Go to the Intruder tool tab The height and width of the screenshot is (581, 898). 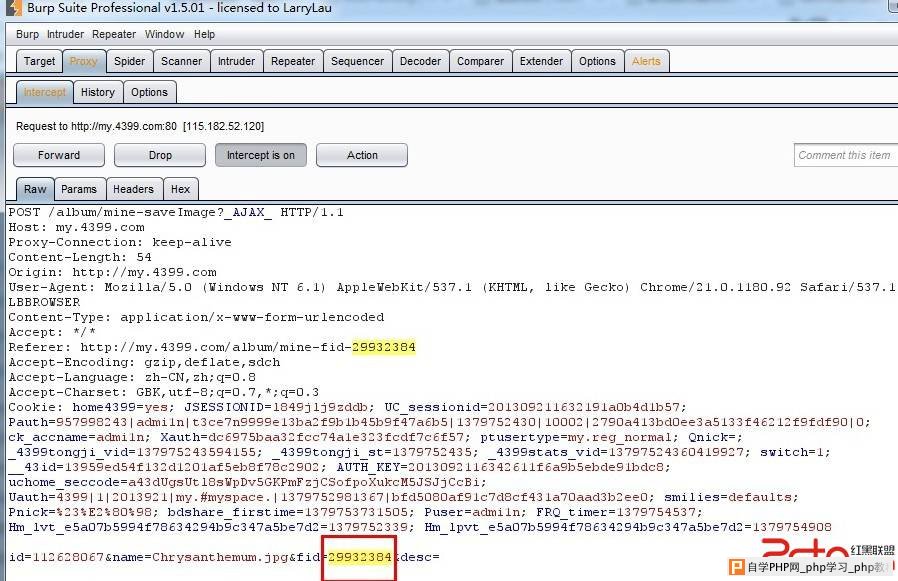coord(236,61)
